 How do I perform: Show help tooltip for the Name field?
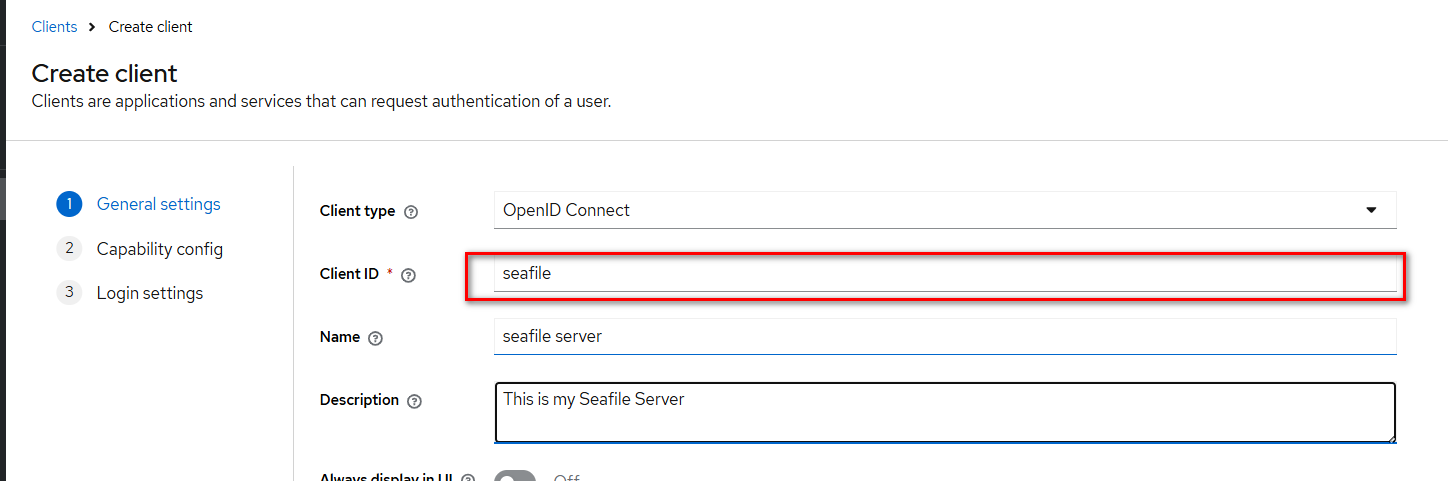click(x=376, y=338)
